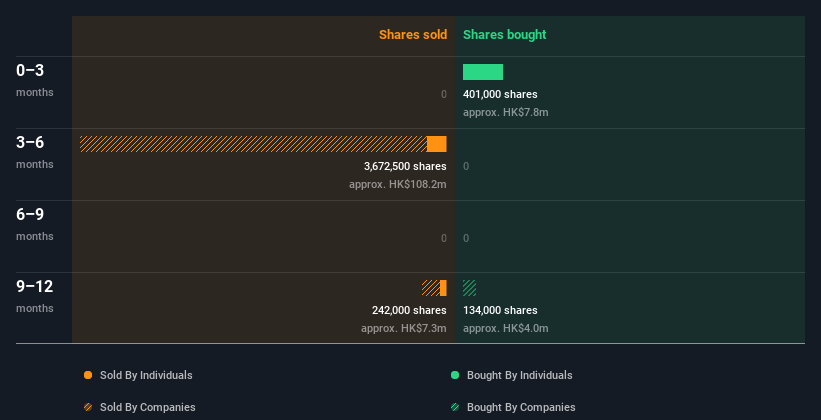Image resolution: width=821 pixels, height=420 pixels.
Task: Click the '134,000 shares' value
Action: tap(500, 310)
